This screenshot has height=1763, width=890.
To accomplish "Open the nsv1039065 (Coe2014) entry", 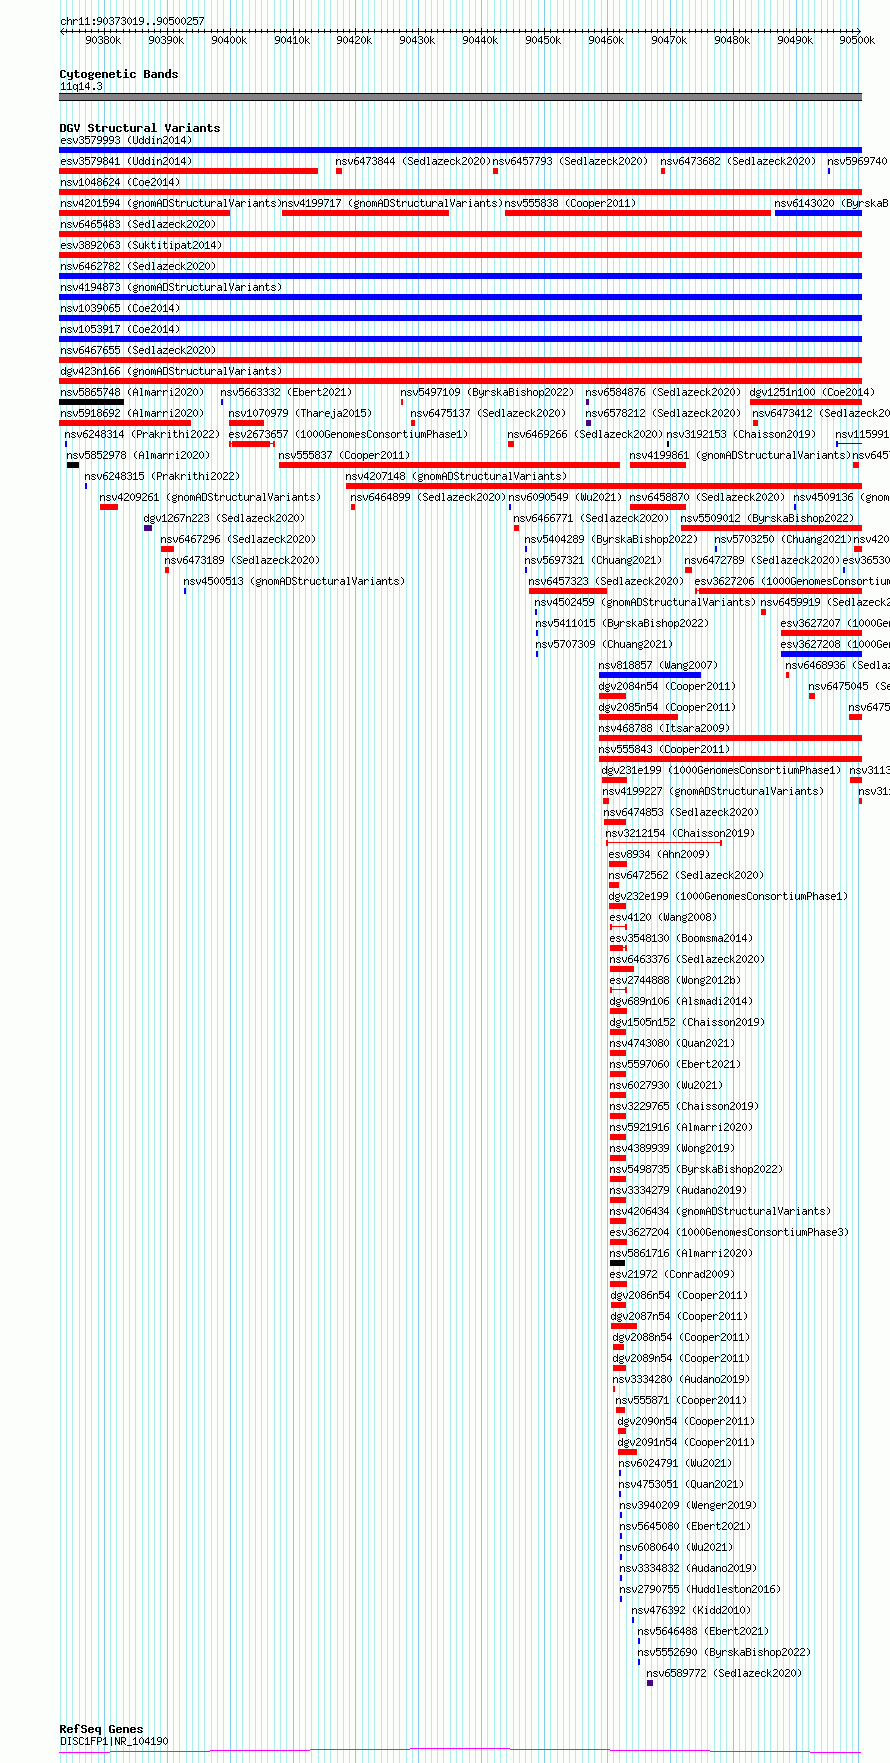I will [x=120, y=308].
